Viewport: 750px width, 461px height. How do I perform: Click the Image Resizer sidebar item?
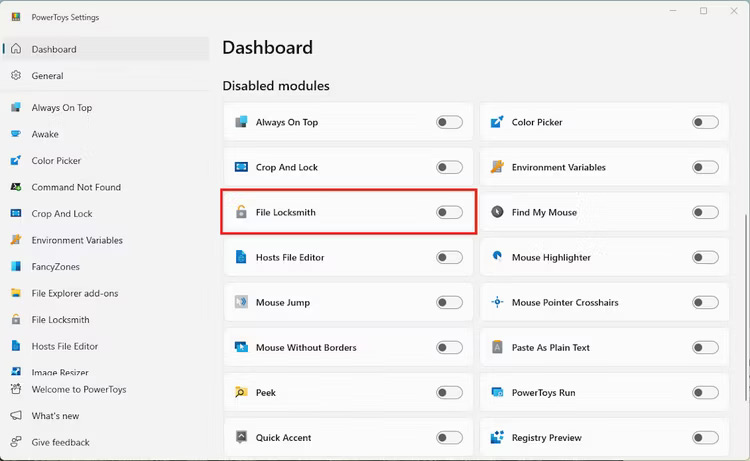pos(60,372)
